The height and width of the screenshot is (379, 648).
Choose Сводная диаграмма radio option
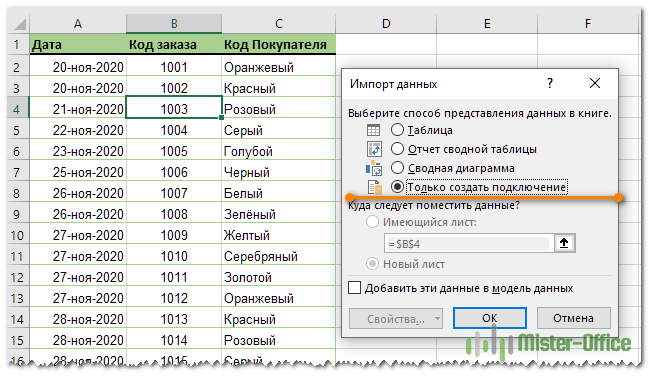coord(397,168)
